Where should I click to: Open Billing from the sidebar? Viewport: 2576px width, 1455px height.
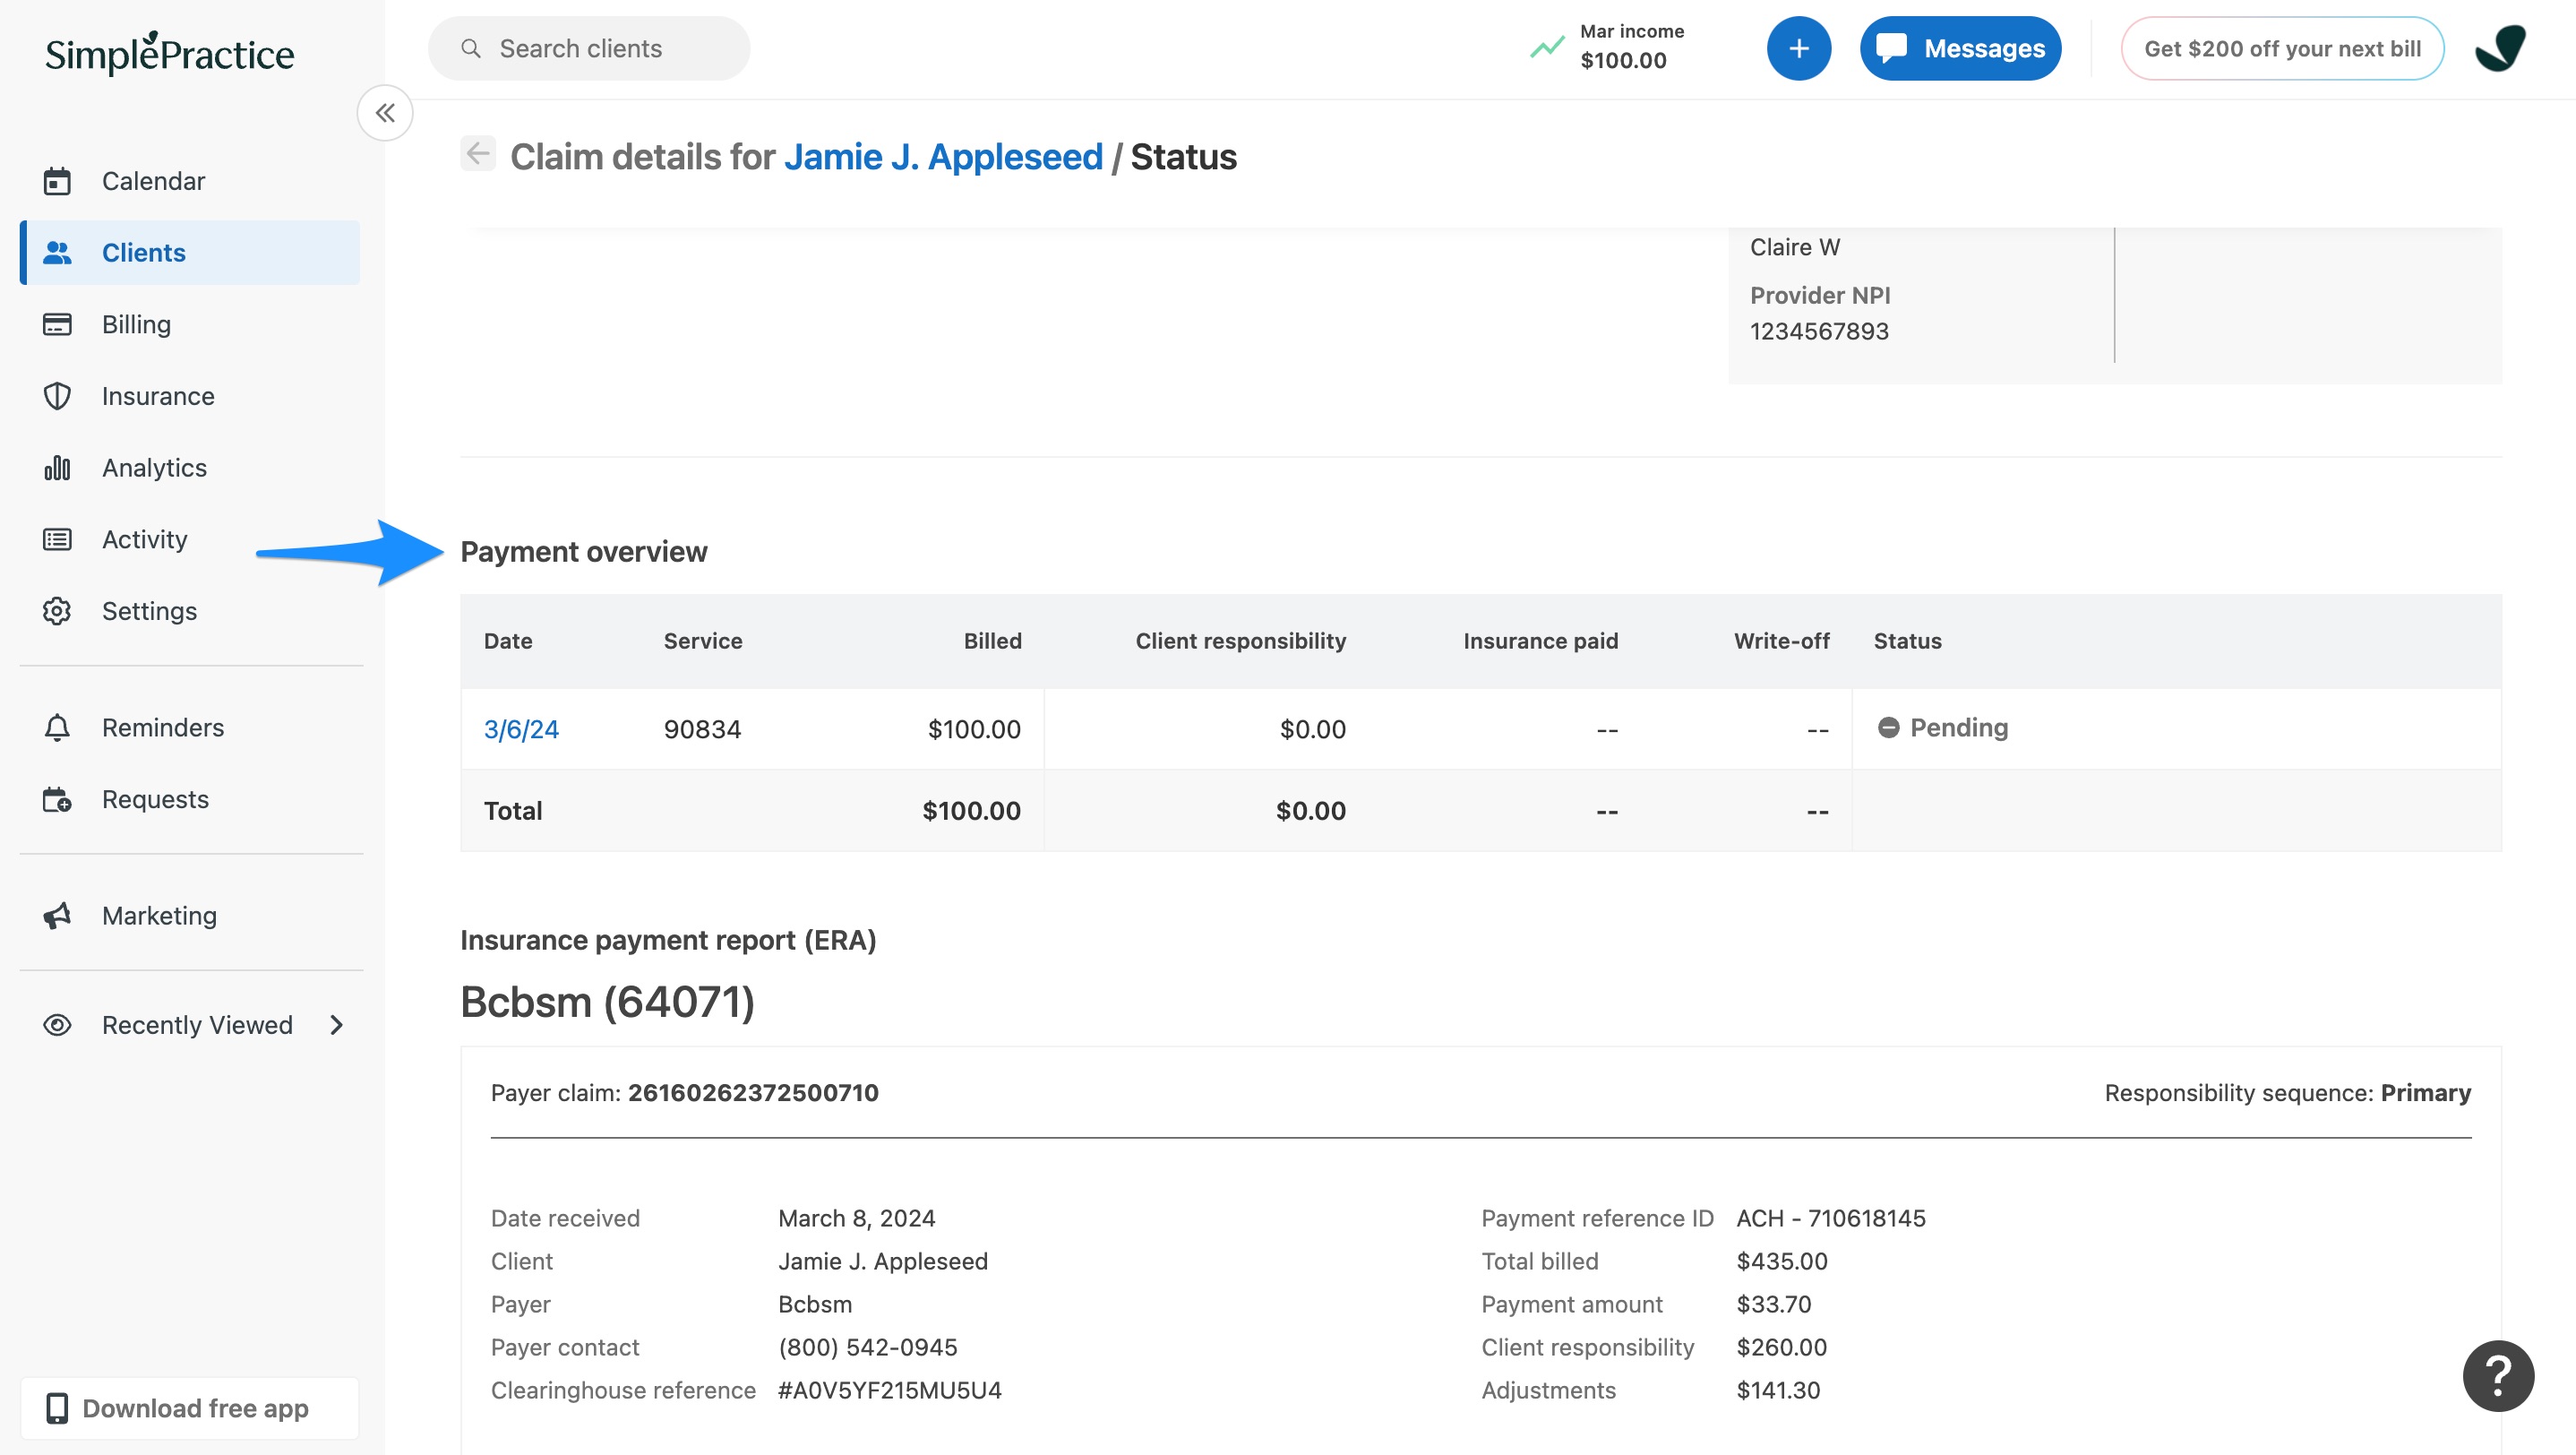[190, 324]
